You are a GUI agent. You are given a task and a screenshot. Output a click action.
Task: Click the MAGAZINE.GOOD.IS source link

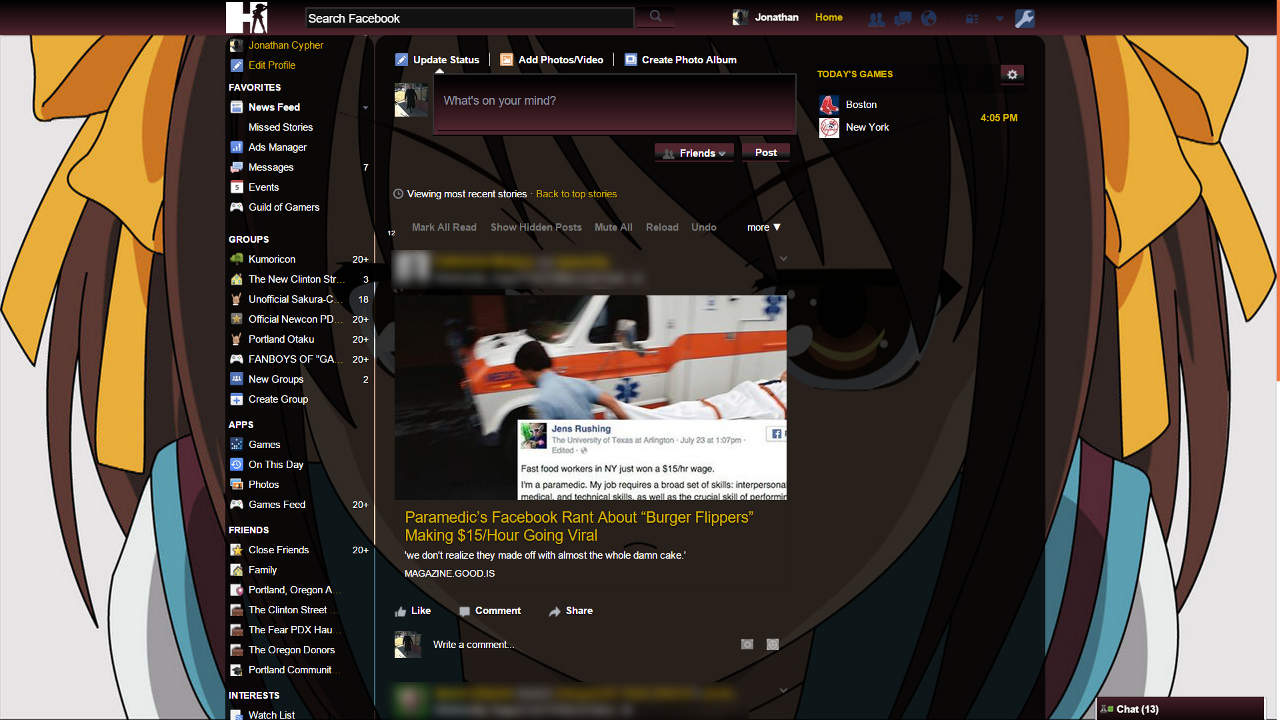pos(450,574)
